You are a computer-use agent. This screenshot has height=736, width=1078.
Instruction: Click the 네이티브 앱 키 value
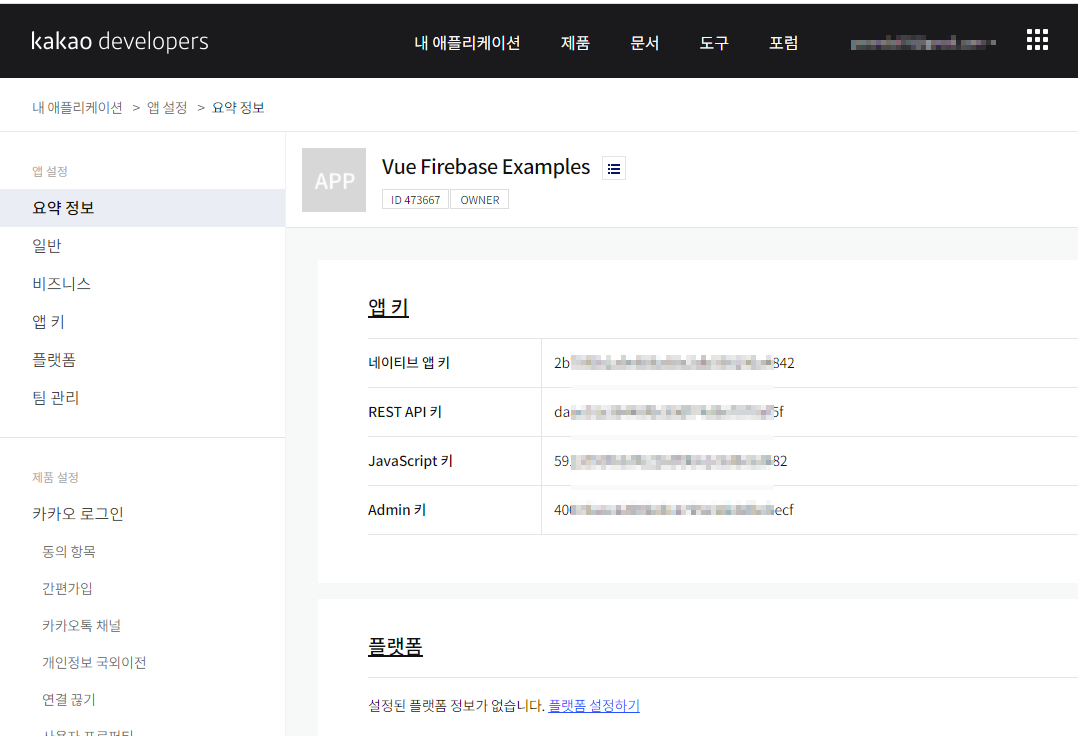pos(674,363)
